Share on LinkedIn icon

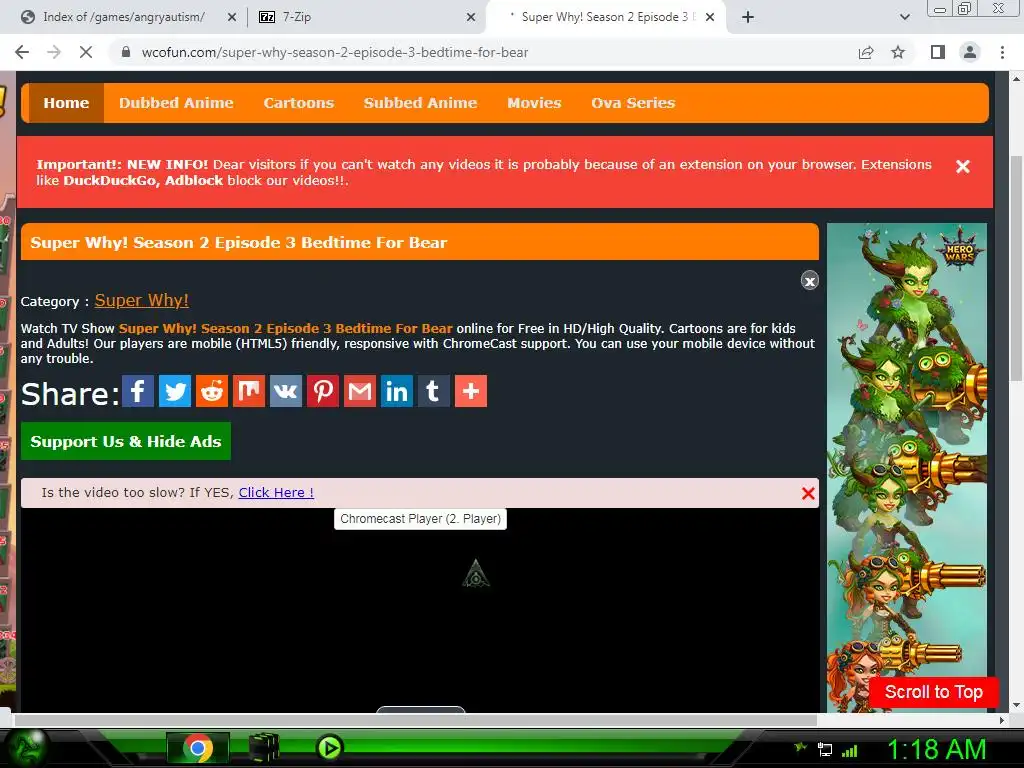(x=397, y=391)
